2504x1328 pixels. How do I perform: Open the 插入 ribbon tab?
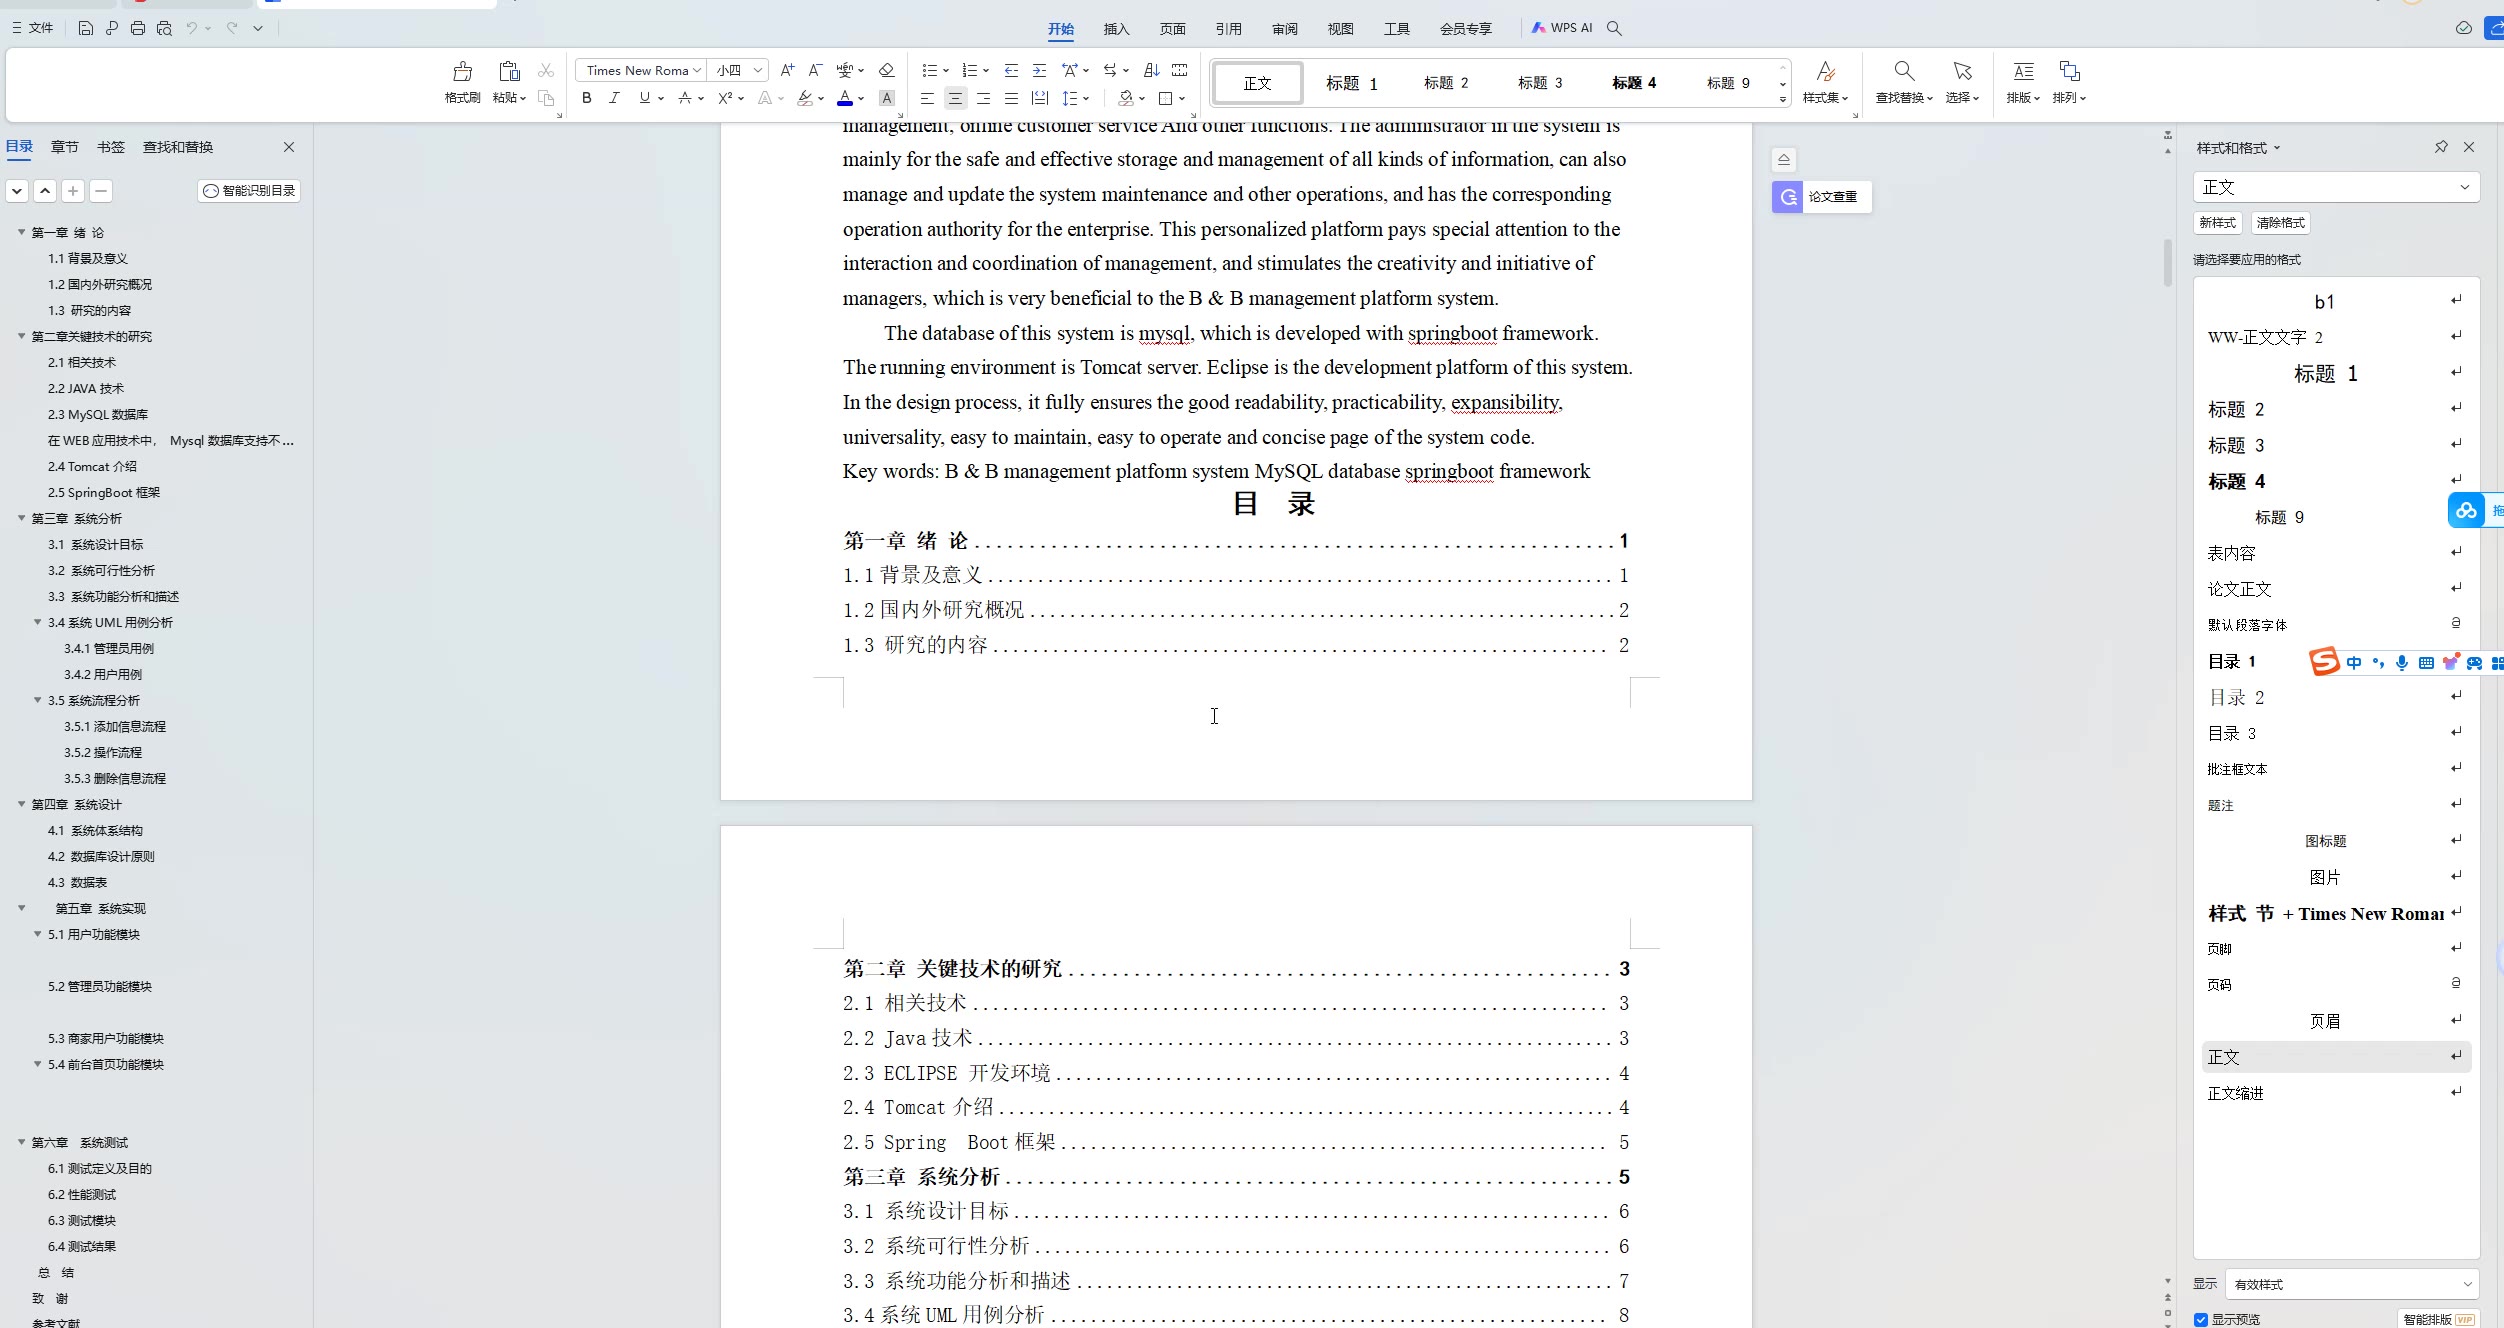coord(1116,28)
